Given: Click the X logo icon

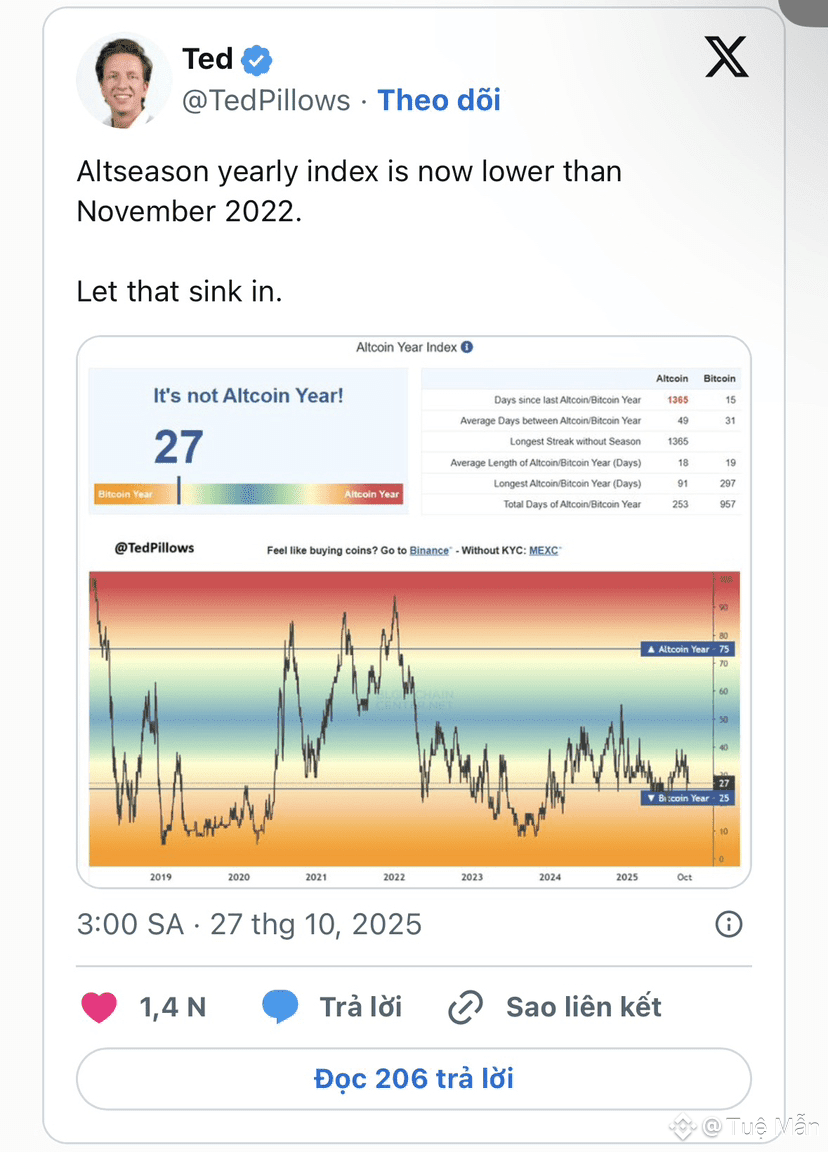Looking at the screenshot, I should tap(726, 57).
